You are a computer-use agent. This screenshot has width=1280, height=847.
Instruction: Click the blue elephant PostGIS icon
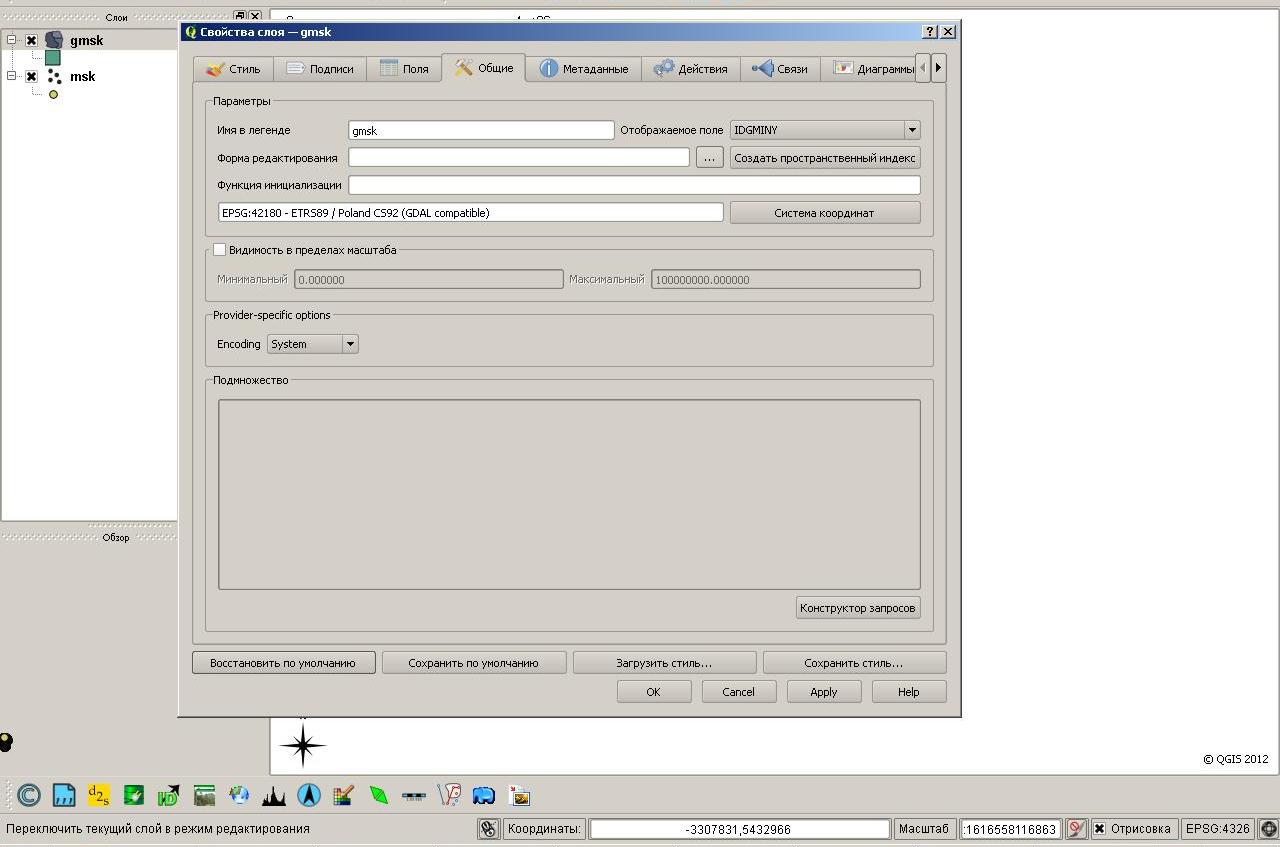[x=484, y=795]
